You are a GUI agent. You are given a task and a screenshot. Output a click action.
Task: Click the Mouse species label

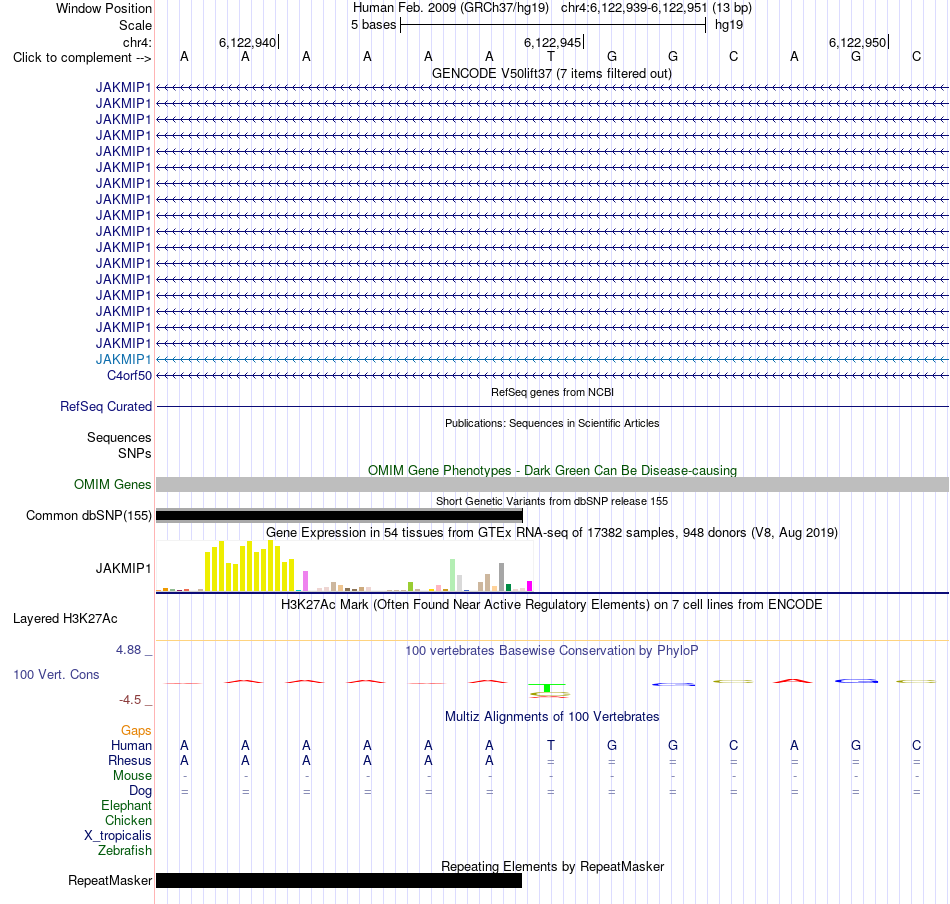(132, 776)
